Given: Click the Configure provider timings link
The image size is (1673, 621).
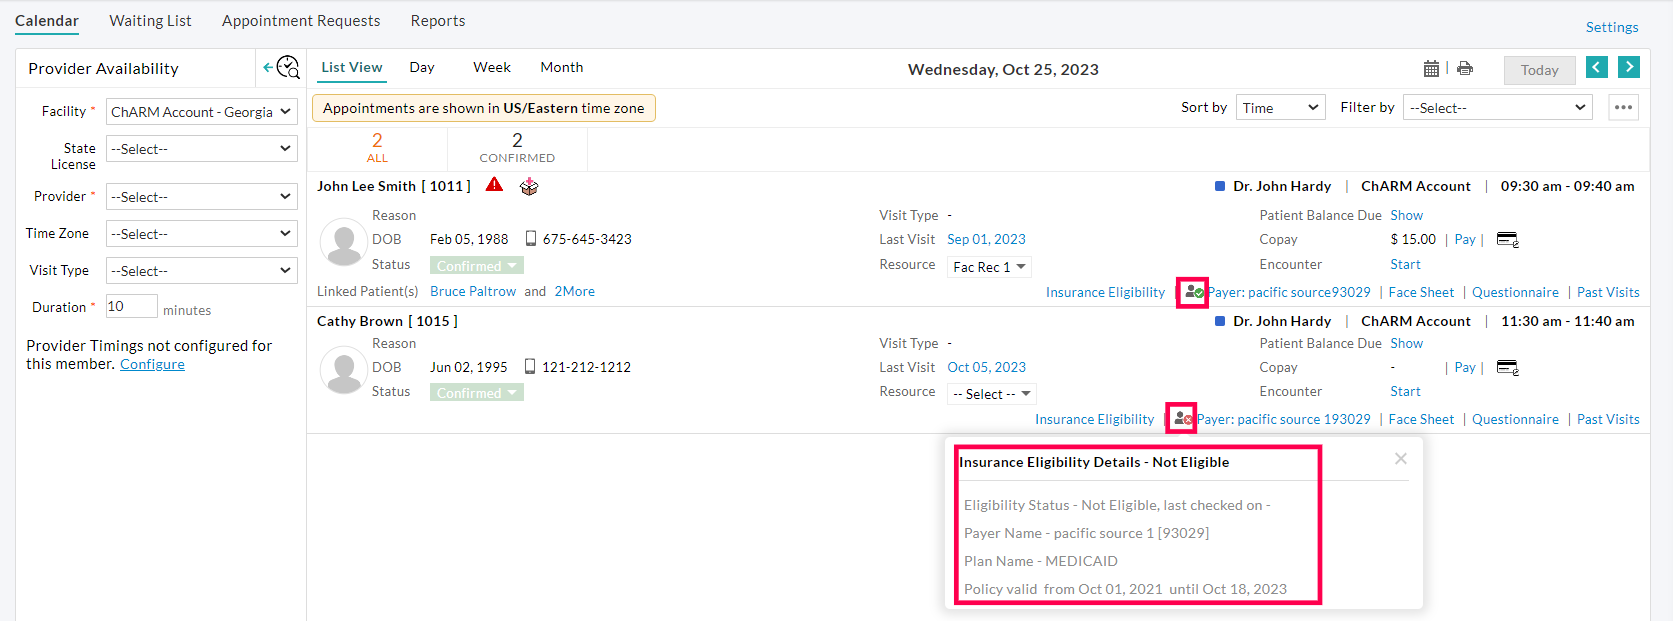Looking at the screenshot, I should (152, 365).
